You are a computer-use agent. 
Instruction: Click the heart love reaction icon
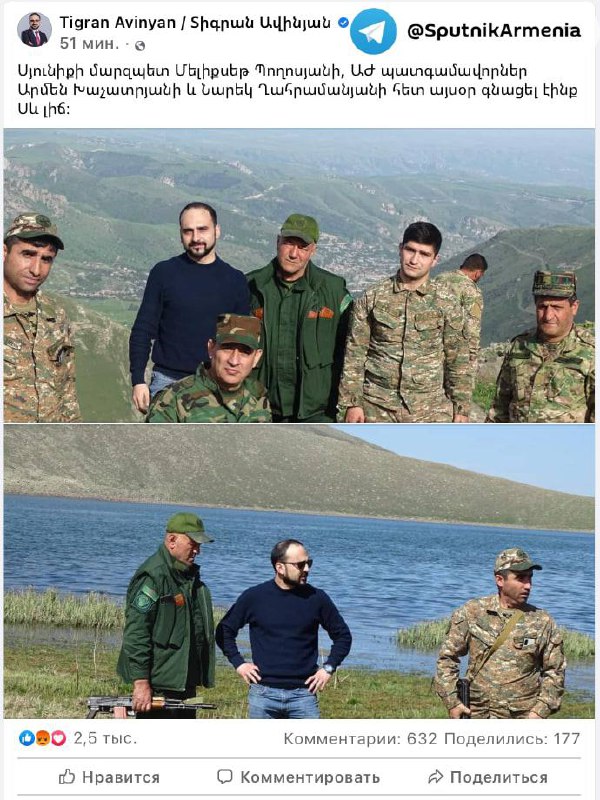(x=58, y=738)
